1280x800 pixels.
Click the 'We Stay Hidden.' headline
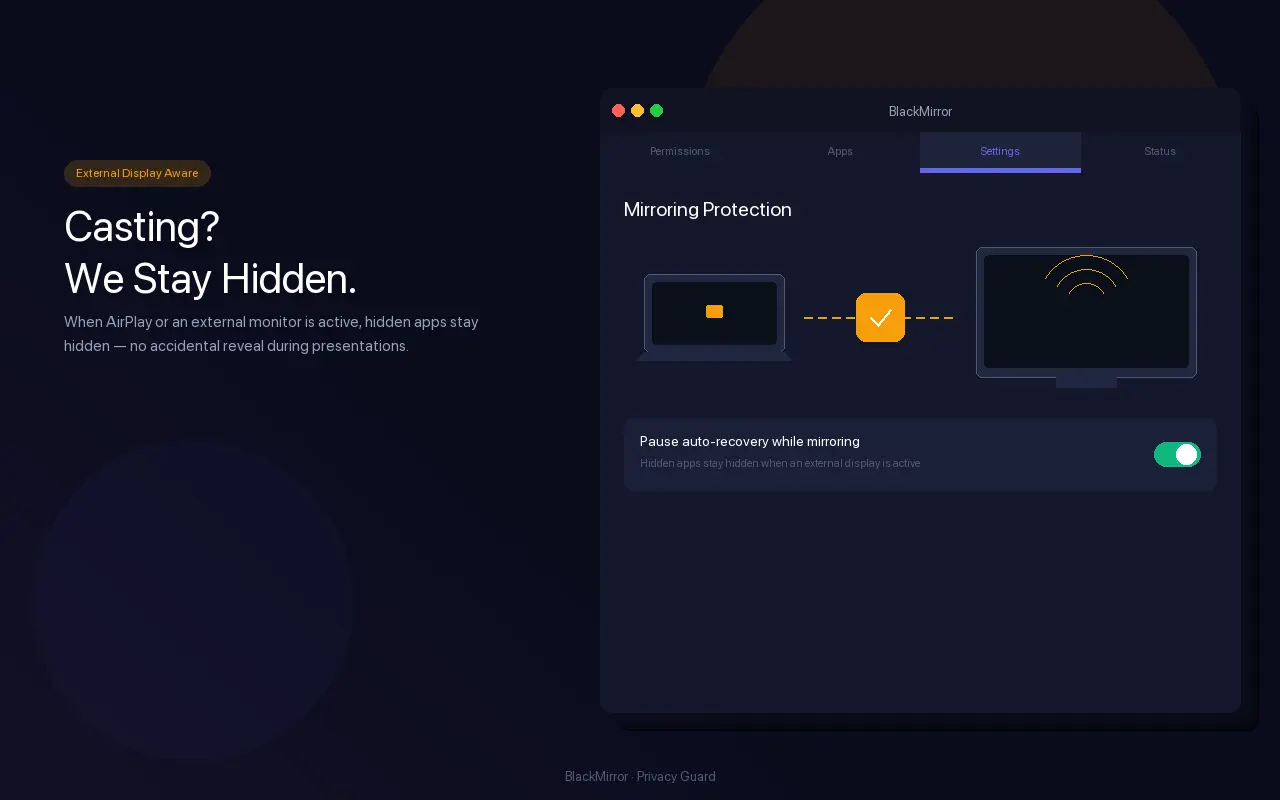[x=210, y=278]
